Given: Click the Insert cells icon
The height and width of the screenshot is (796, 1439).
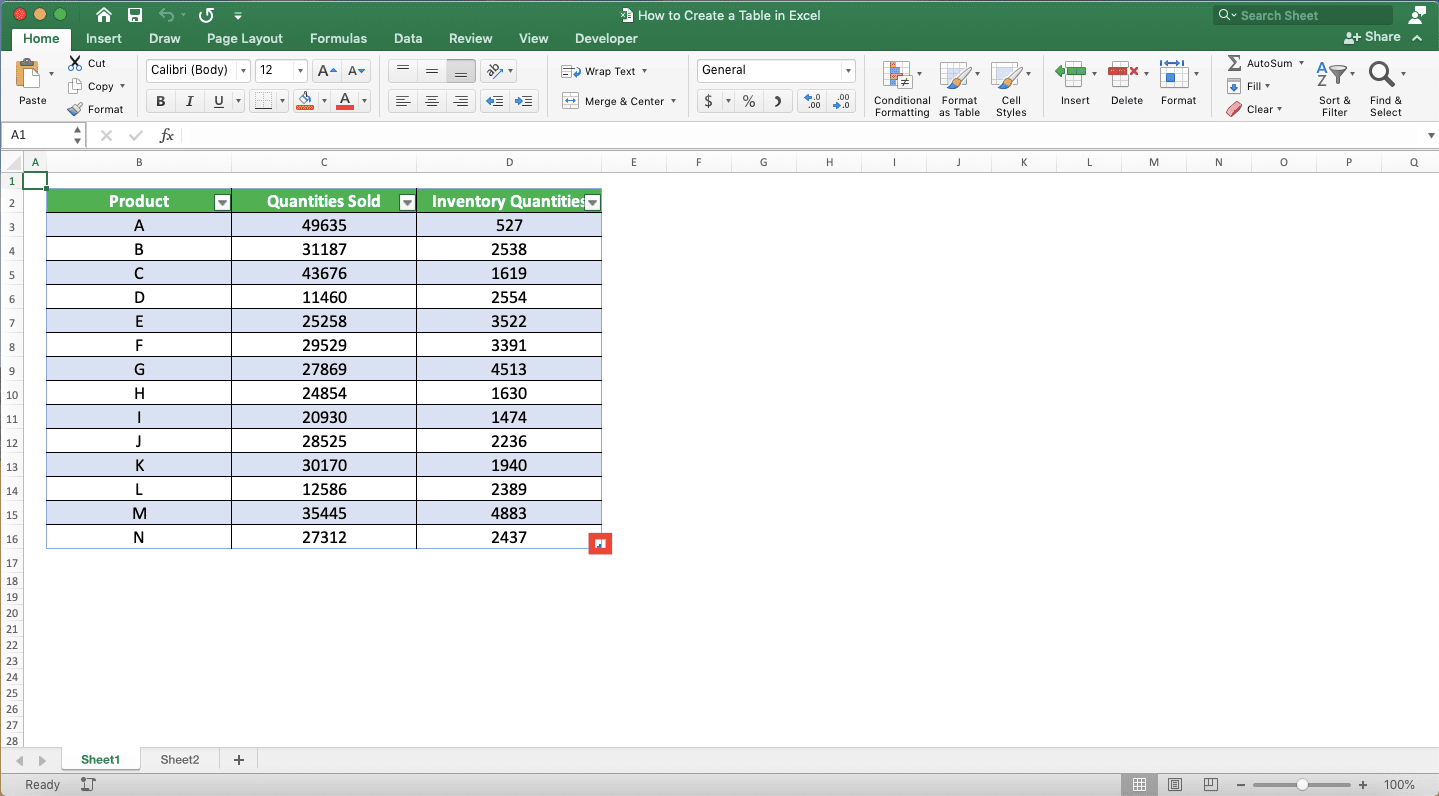Looking at the screenshot, I should tap(1071, 74).
